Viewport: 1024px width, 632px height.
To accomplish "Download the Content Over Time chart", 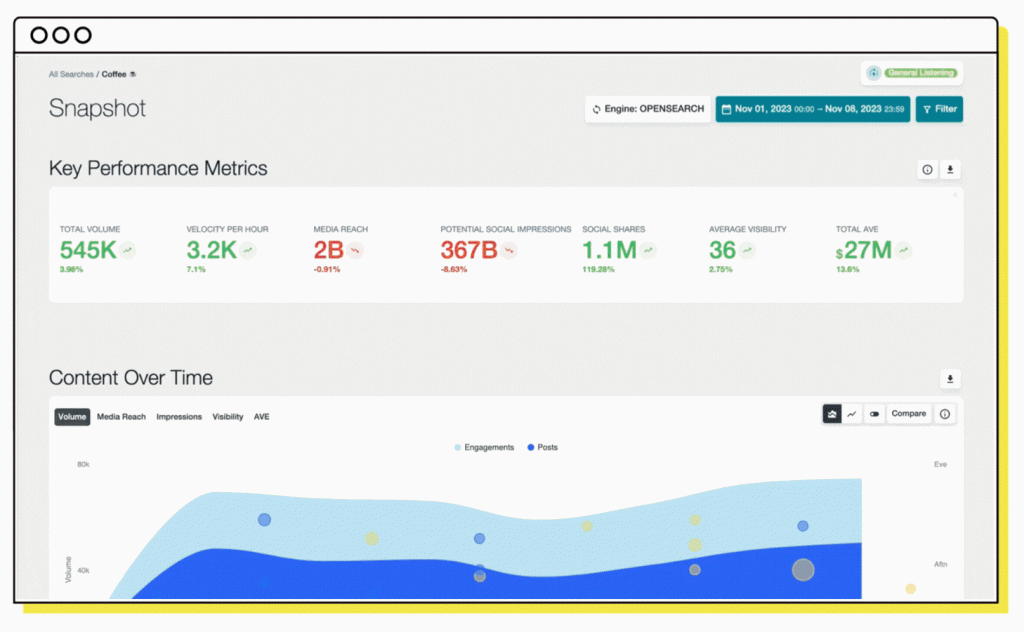I will point(951,379).
